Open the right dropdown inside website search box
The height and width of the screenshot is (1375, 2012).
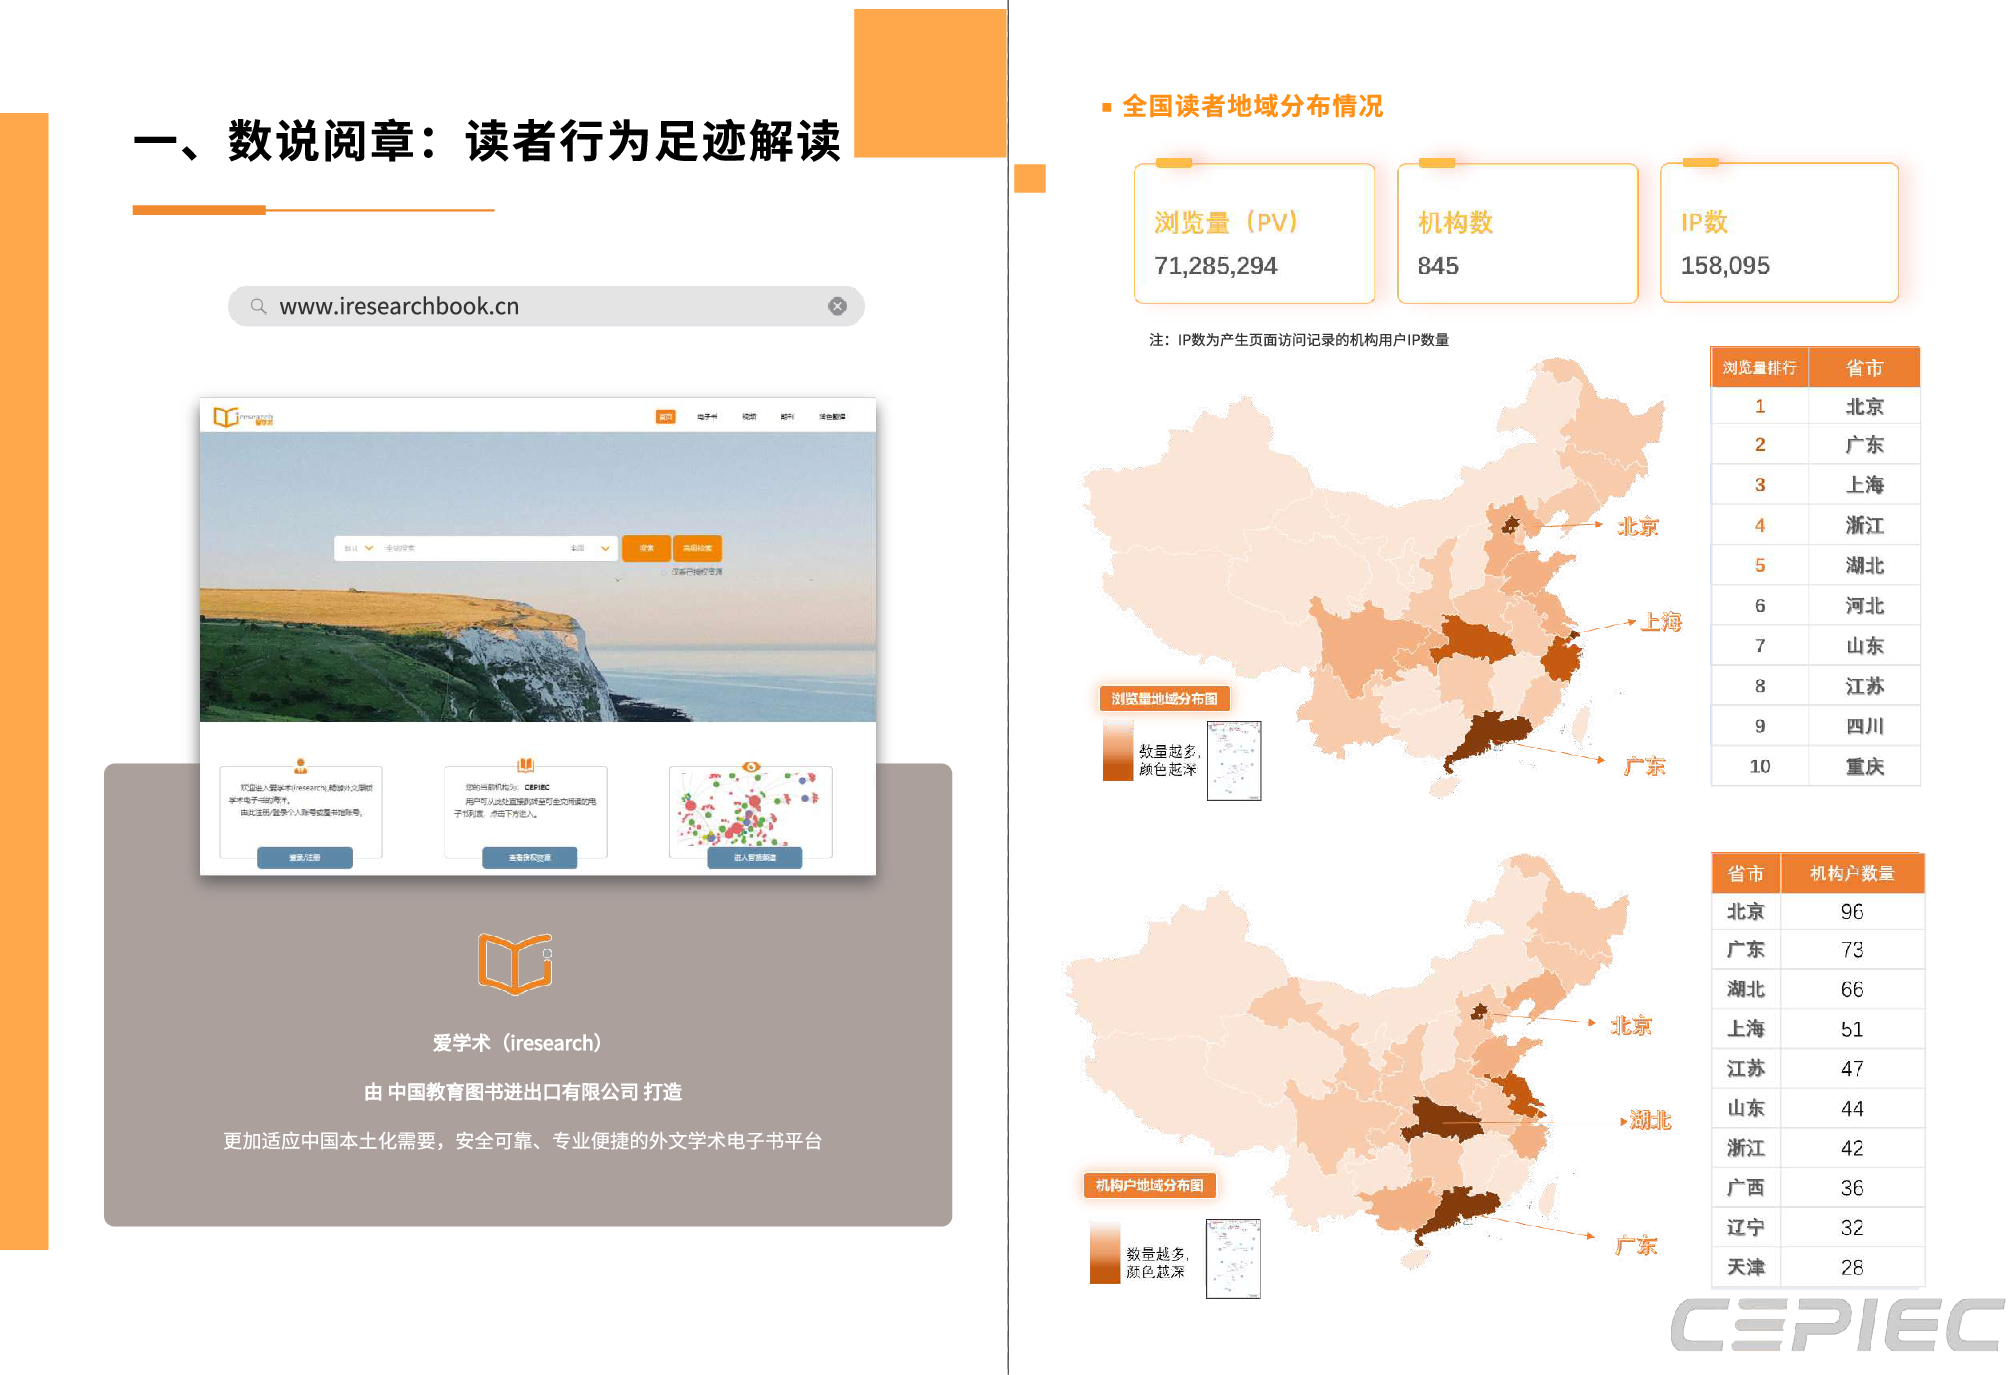pyautogui.click(x=604, y=548)
